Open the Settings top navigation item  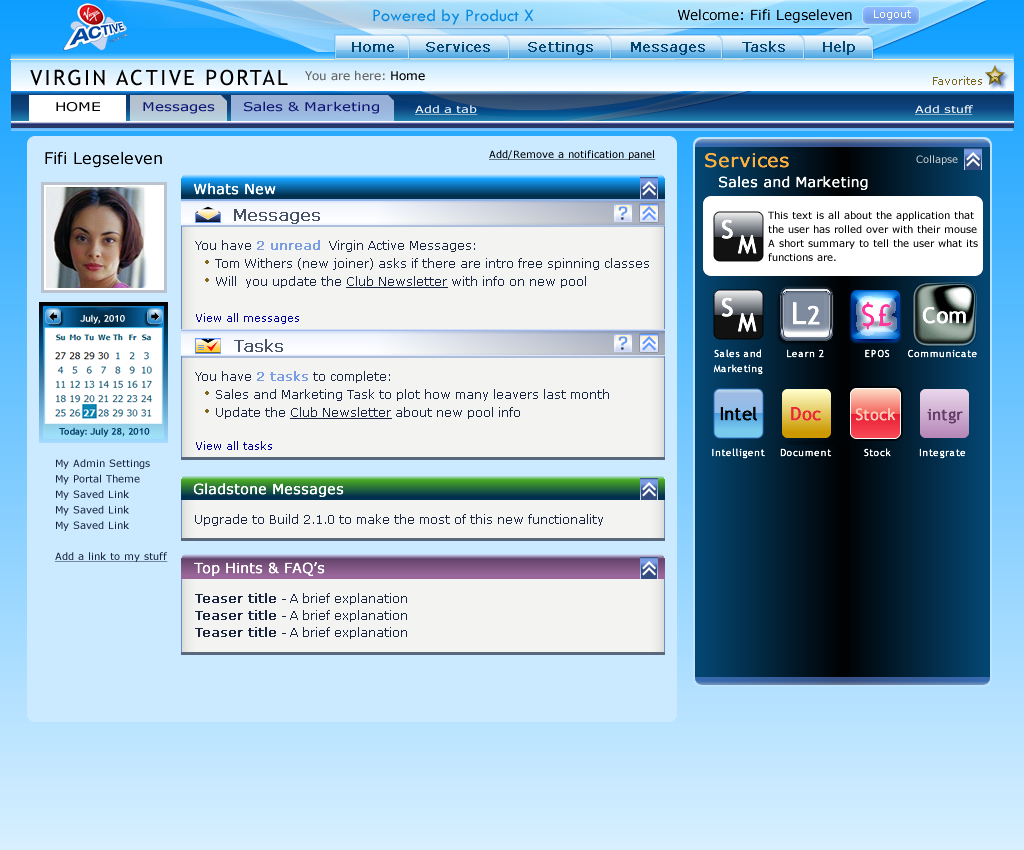coord(560,47)
